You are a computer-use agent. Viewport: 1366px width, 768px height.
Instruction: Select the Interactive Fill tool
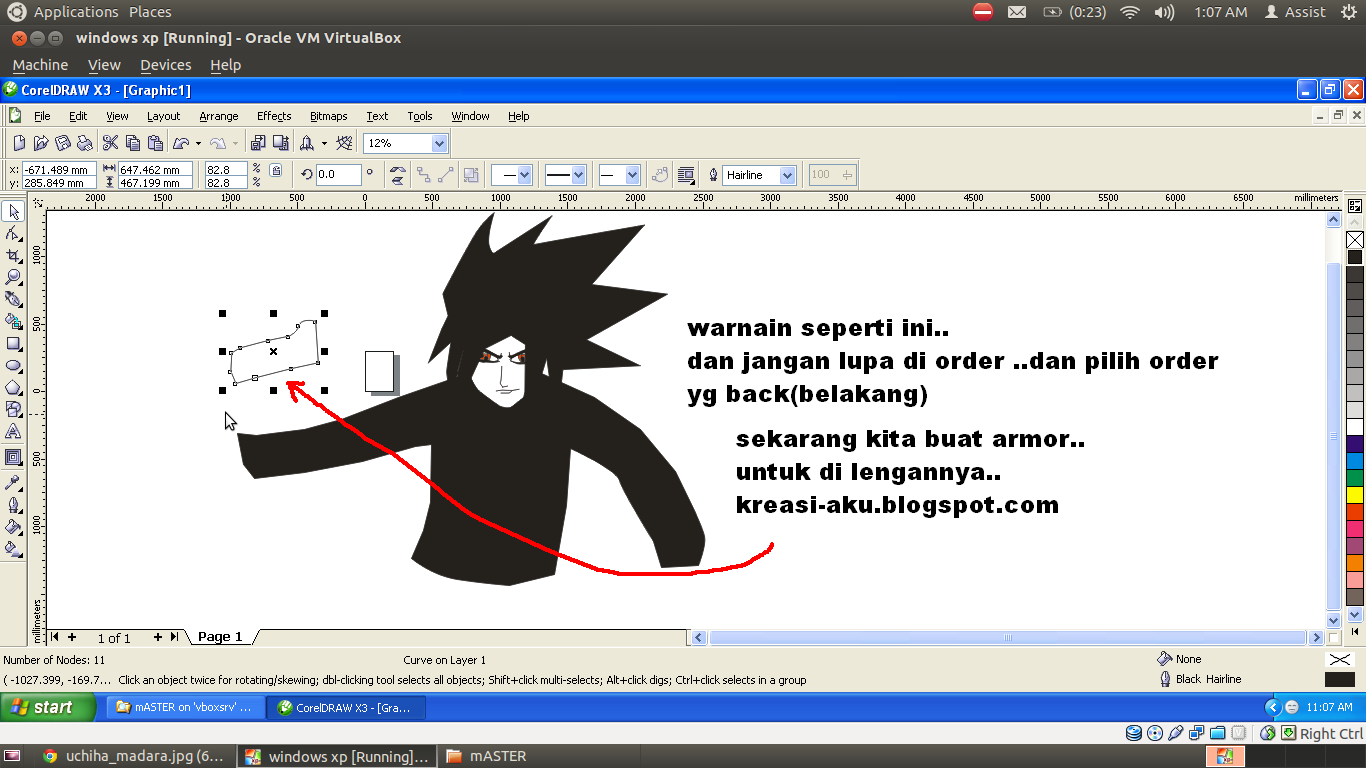pos(13,548)
